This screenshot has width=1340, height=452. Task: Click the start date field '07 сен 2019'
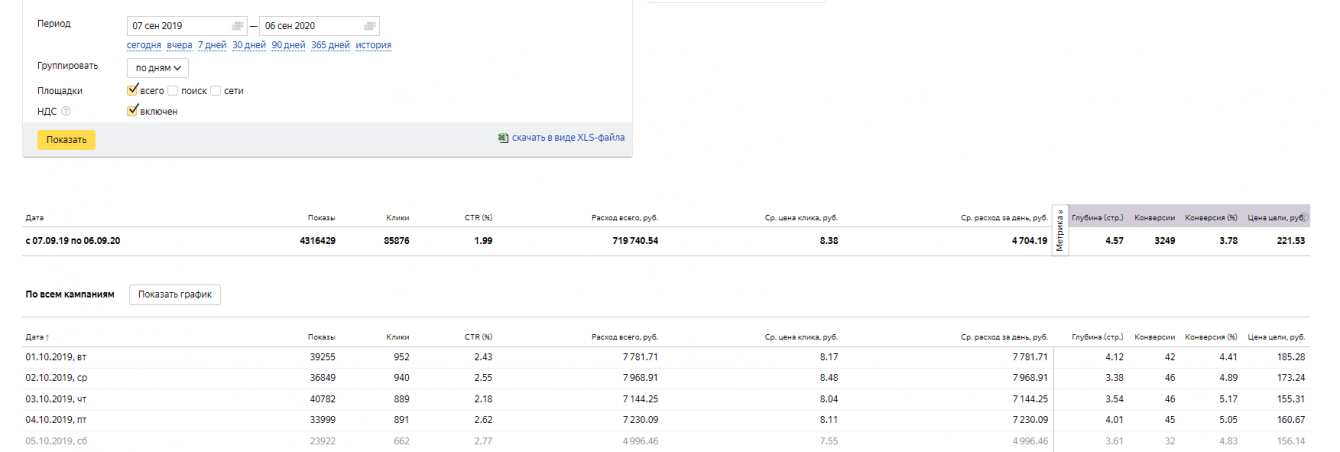pos(176,26)
